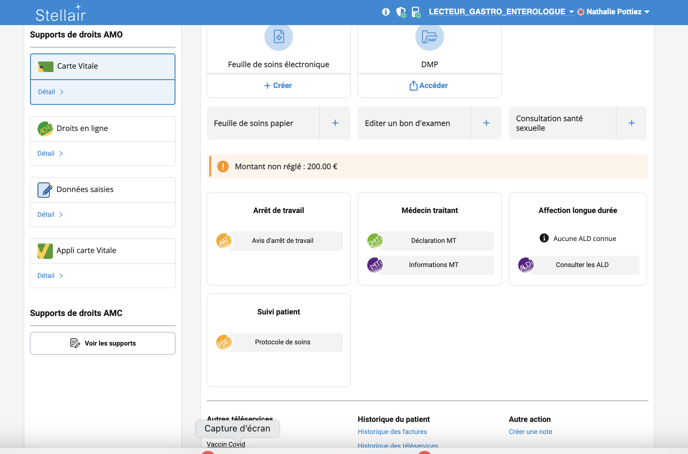The width and height of the screenshot is (688, 454).
Task: Click Créer under Feuille de soins électronique
Action: (278, 86)
